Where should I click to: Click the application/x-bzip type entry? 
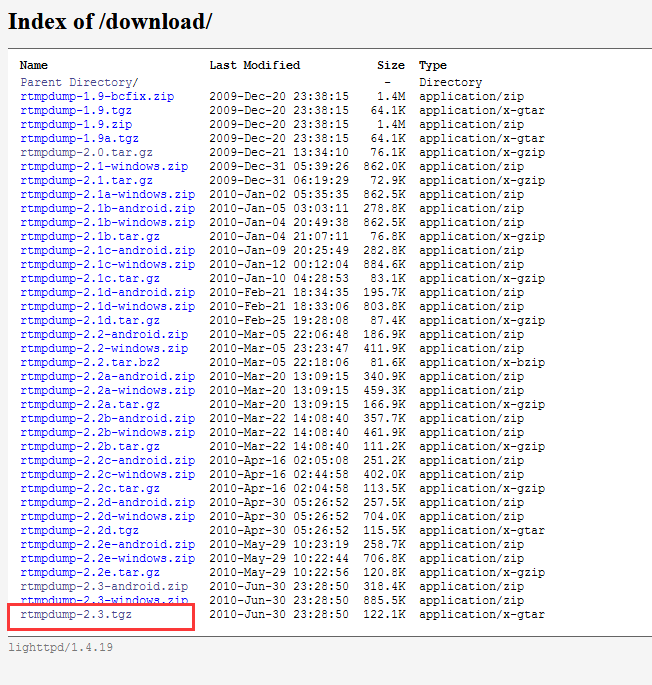pyautogui.click(x=482, y=362)
